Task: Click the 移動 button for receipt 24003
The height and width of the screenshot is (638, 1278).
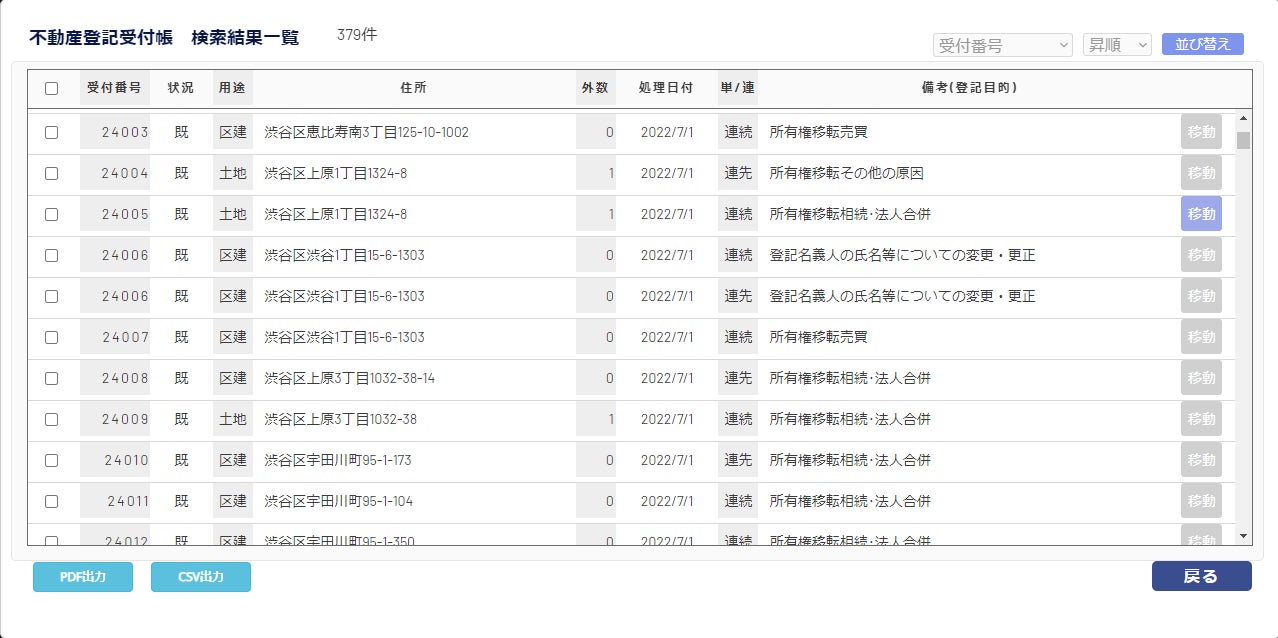Action: pos(1201,132)
